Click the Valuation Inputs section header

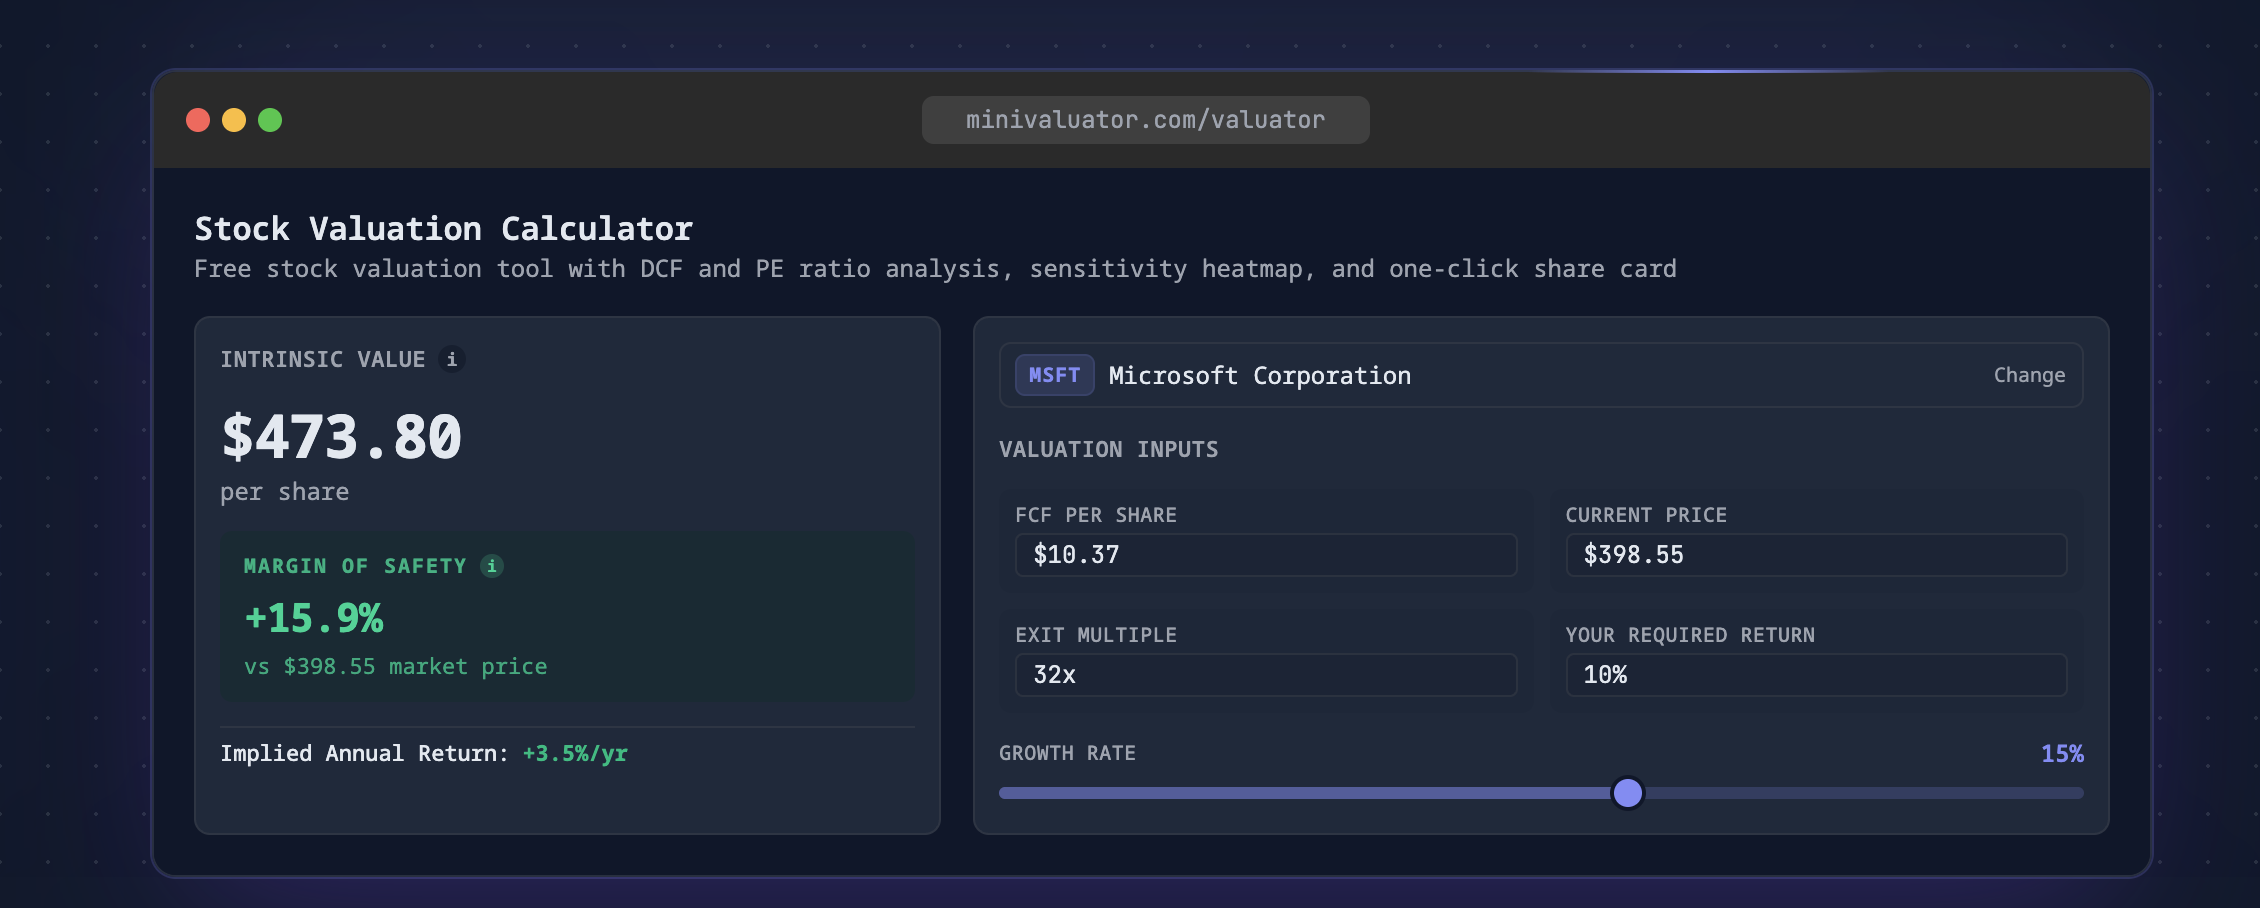[1109, 449]
